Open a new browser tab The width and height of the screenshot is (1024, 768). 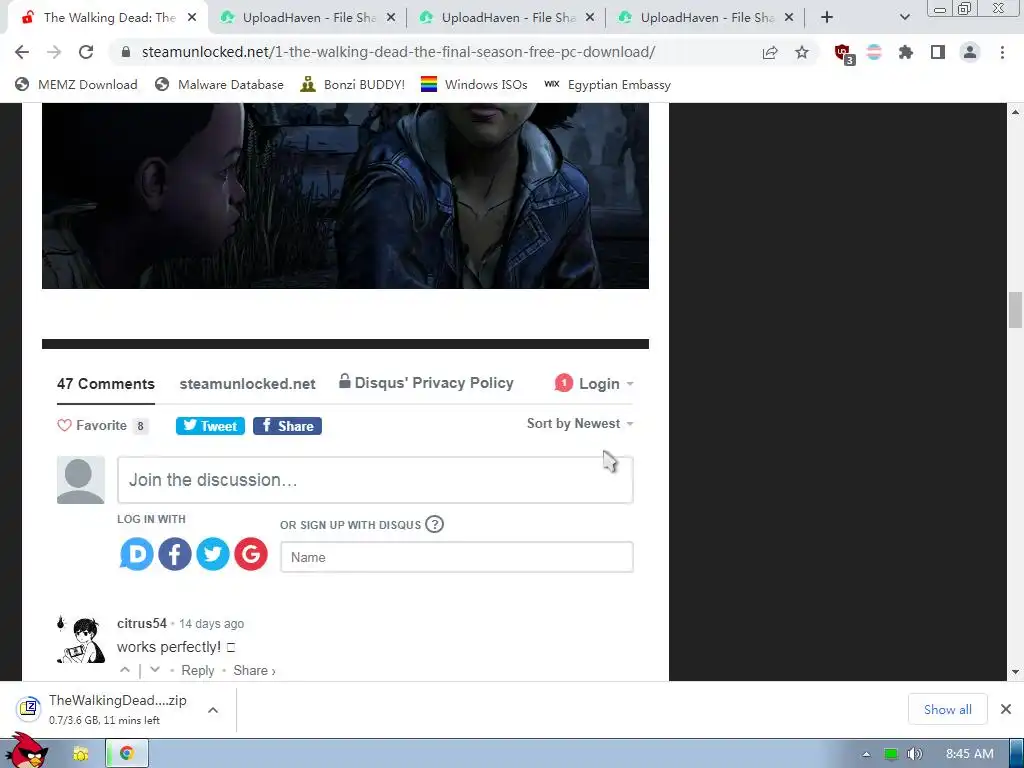[827, 18]
